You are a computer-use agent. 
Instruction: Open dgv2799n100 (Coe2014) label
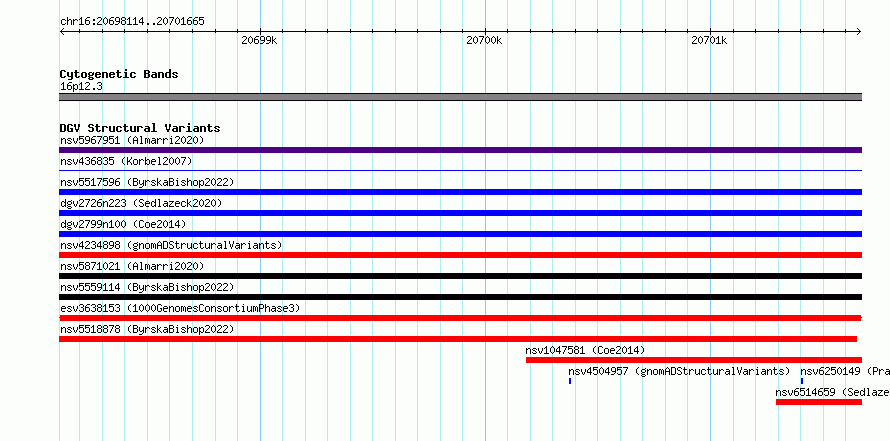click(123, 224)
